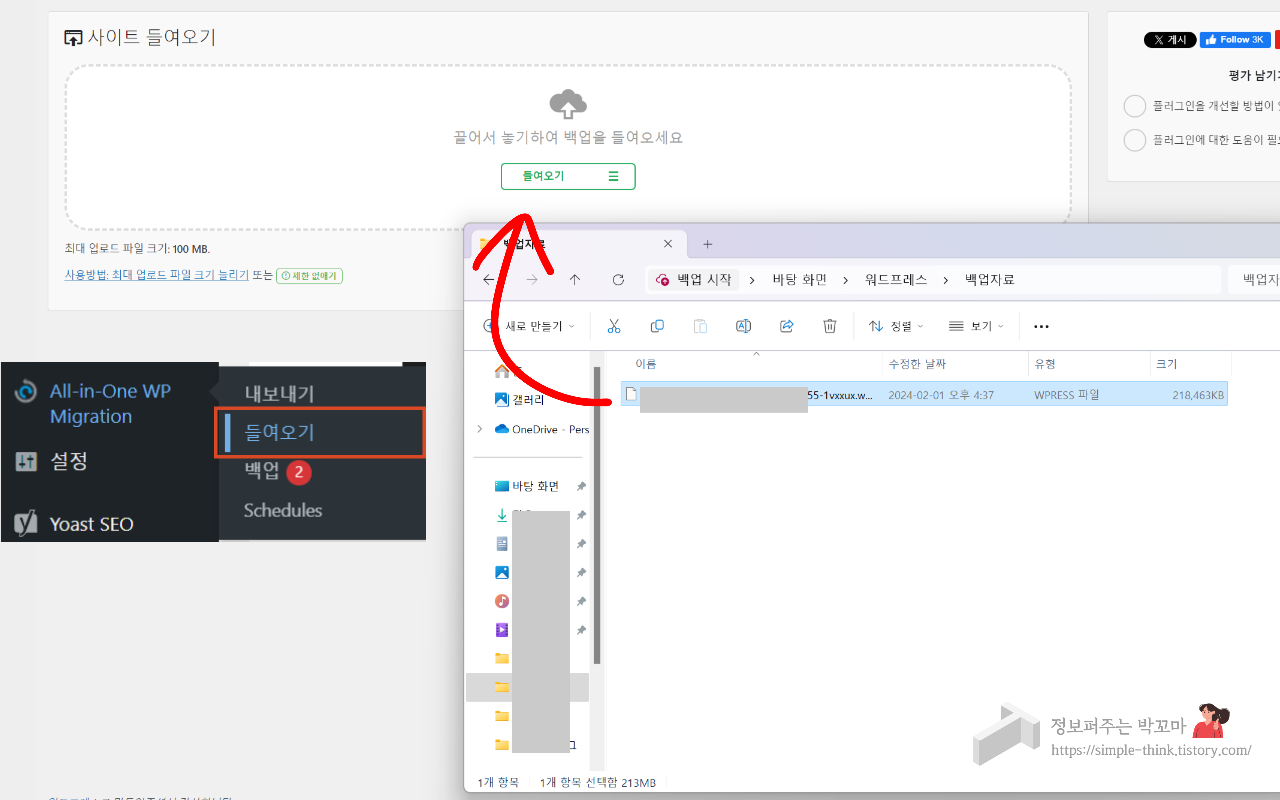This screenshot has height=800, width=1280.
Task: Open the 보기 view dropdown
Action: click(976, 326)
